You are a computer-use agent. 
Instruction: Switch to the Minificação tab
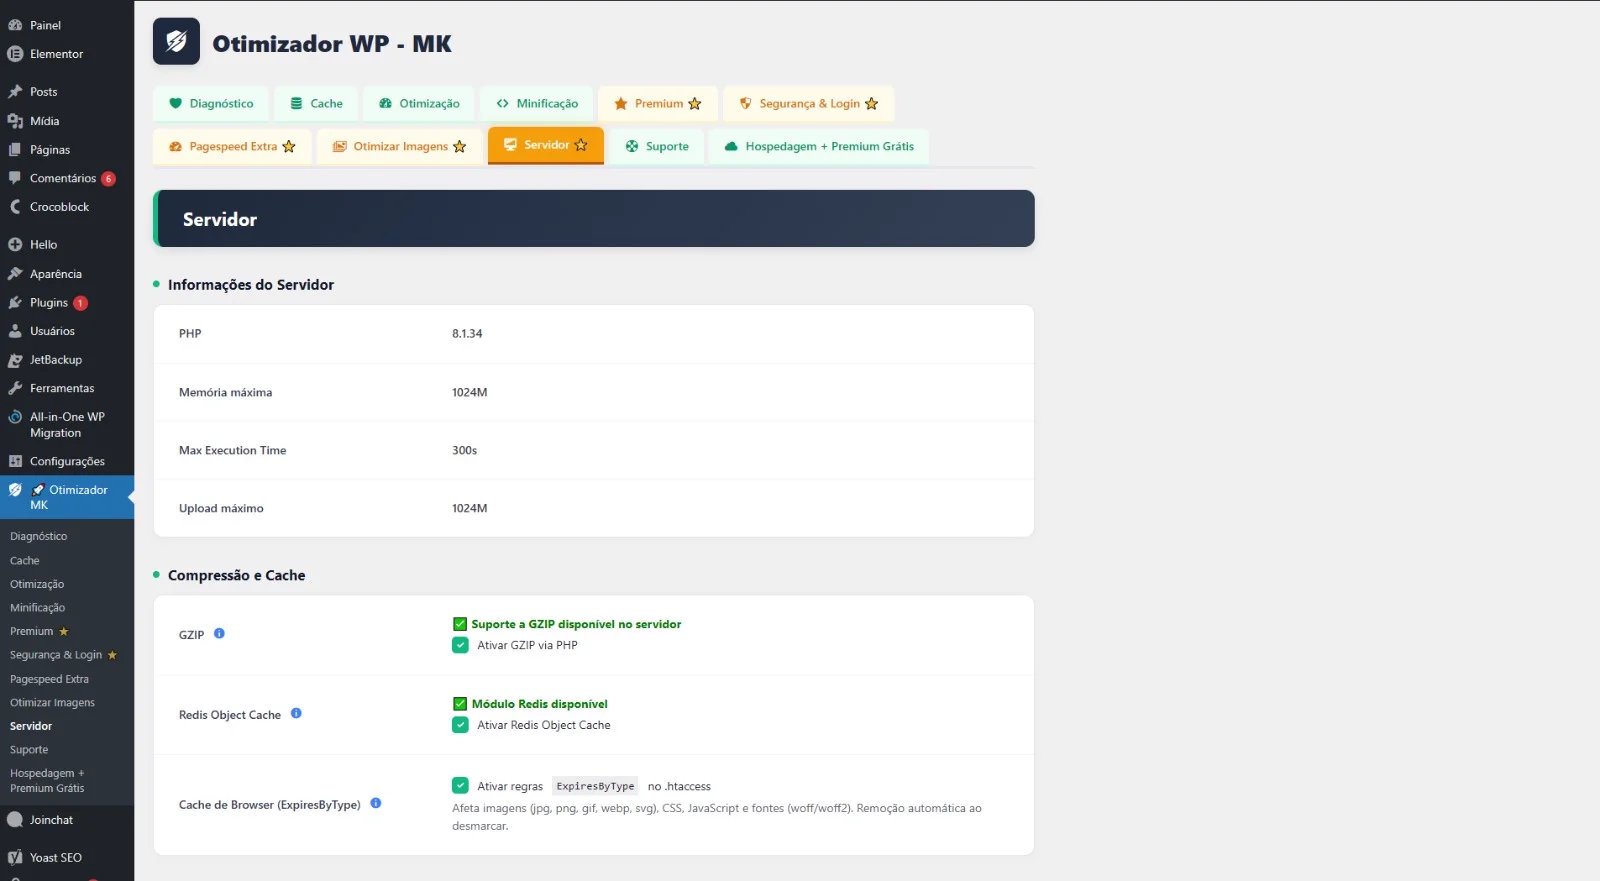pos(537,104)
